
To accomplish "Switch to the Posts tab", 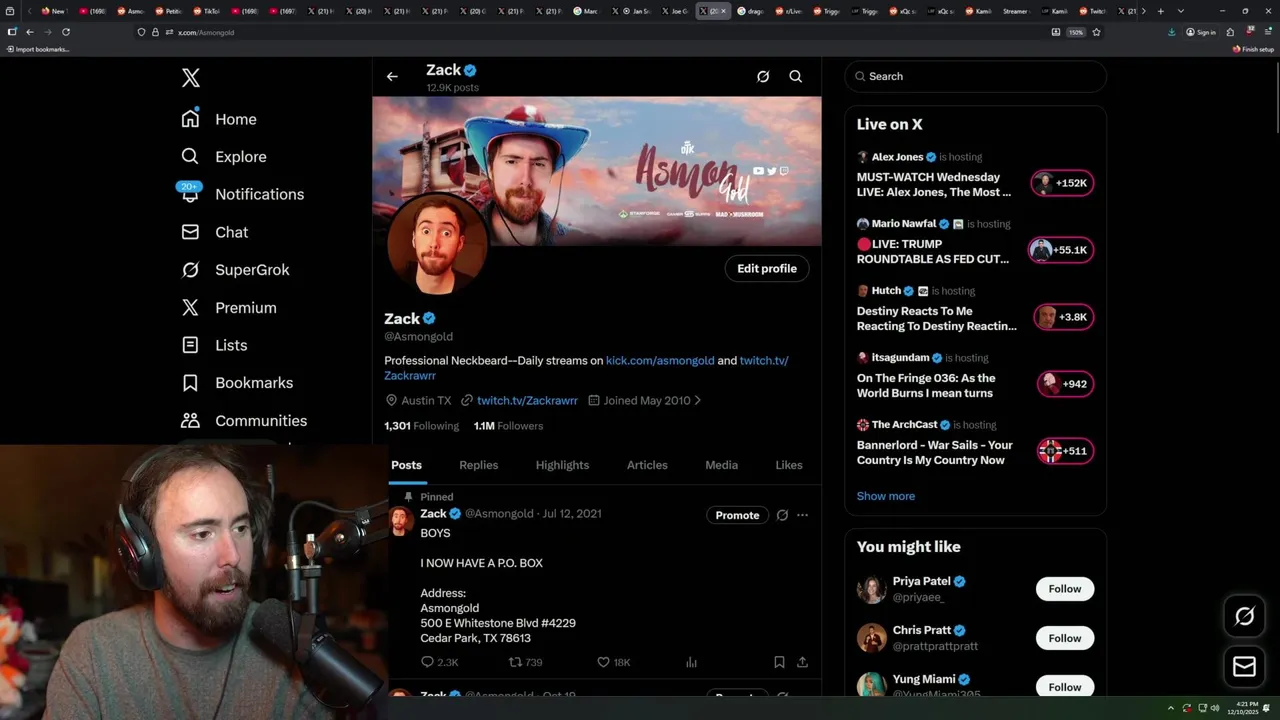I will pyautogui.click(x=406, y=465).
